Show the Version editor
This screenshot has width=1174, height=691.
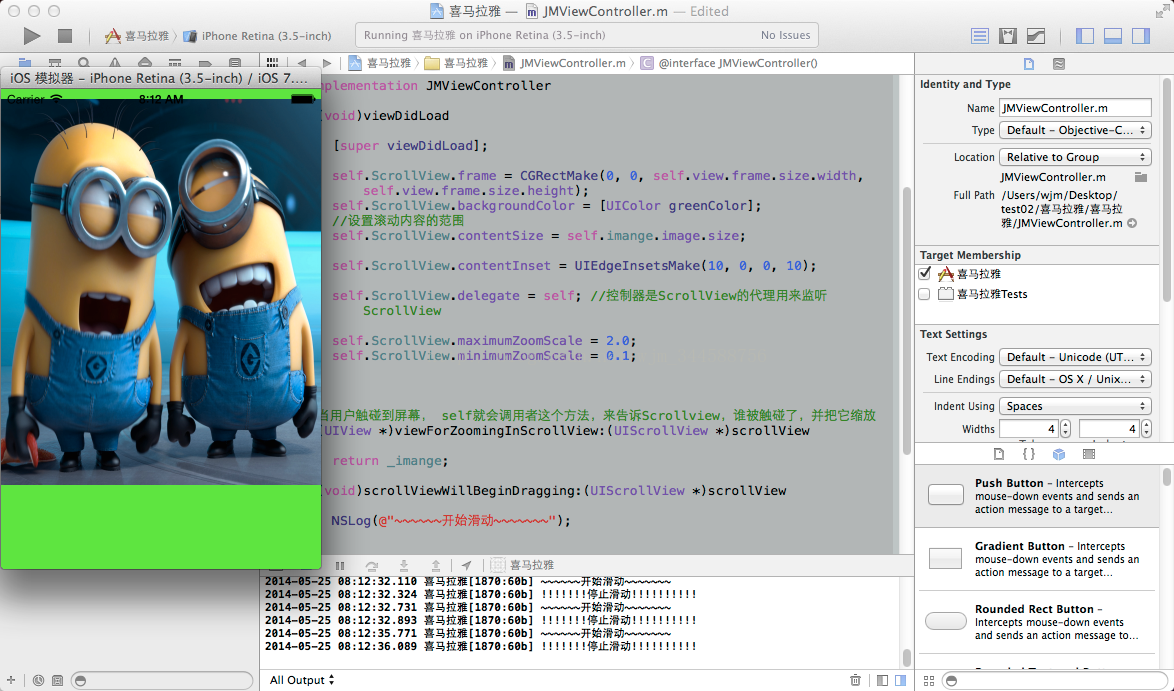click(x=1036, y=35)
